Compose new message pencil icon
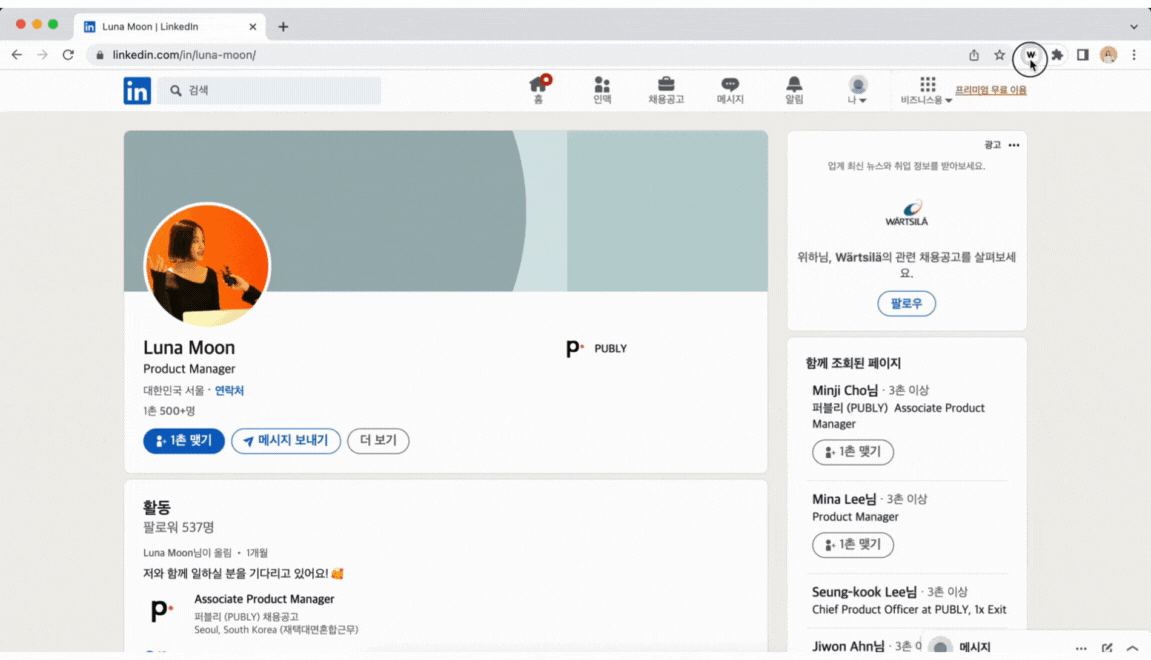This screenshot has height=660, width=1151. (1107, 648)
